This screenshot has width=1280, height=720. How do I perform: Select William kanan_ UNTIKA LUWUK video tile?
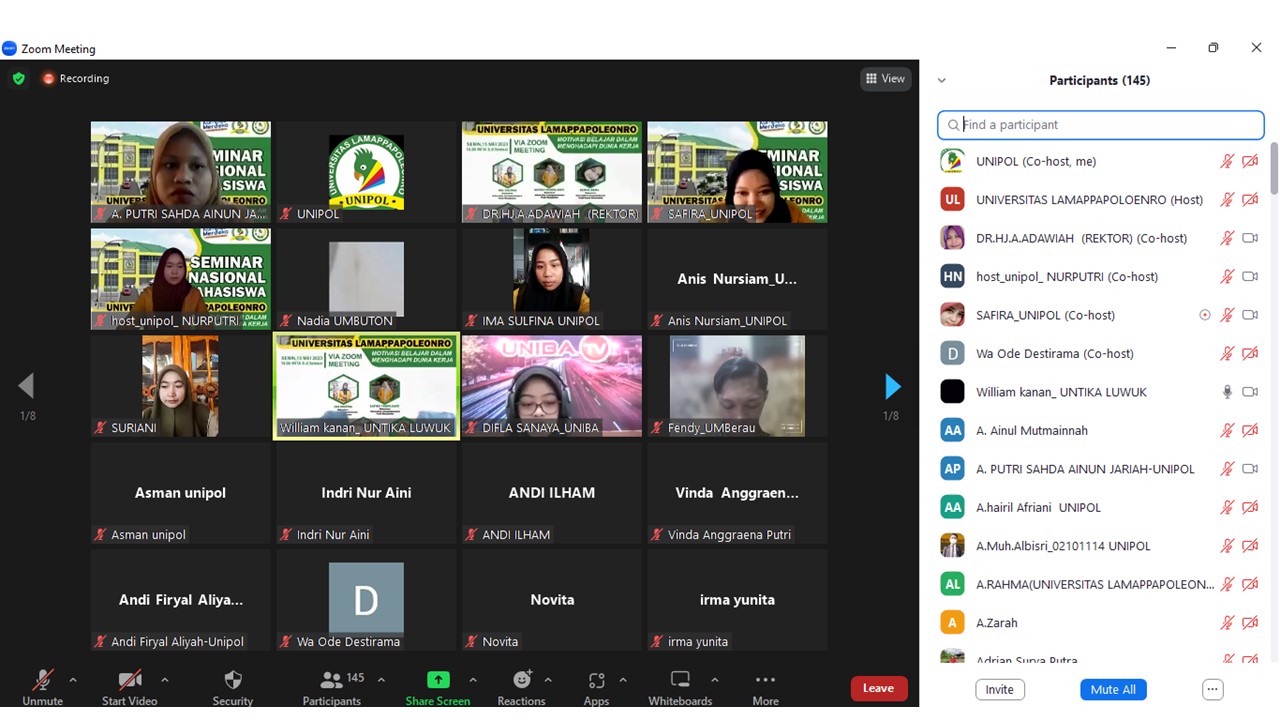[366, 386]
